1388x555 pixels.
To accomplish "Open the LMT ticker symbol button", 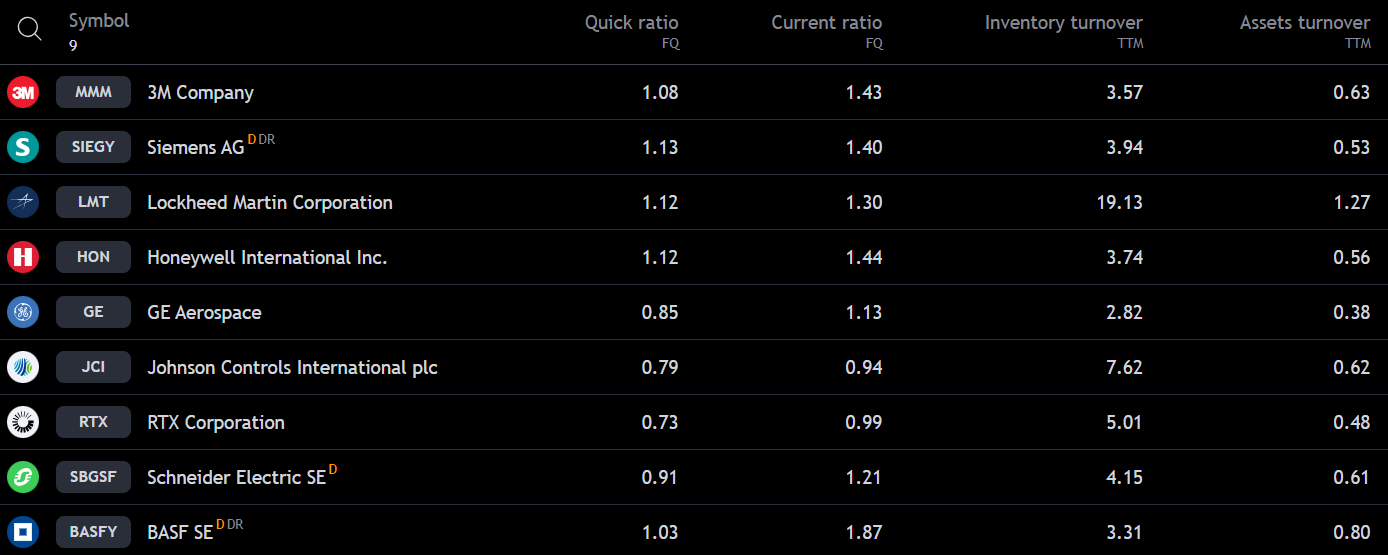I will pos(94,203).
